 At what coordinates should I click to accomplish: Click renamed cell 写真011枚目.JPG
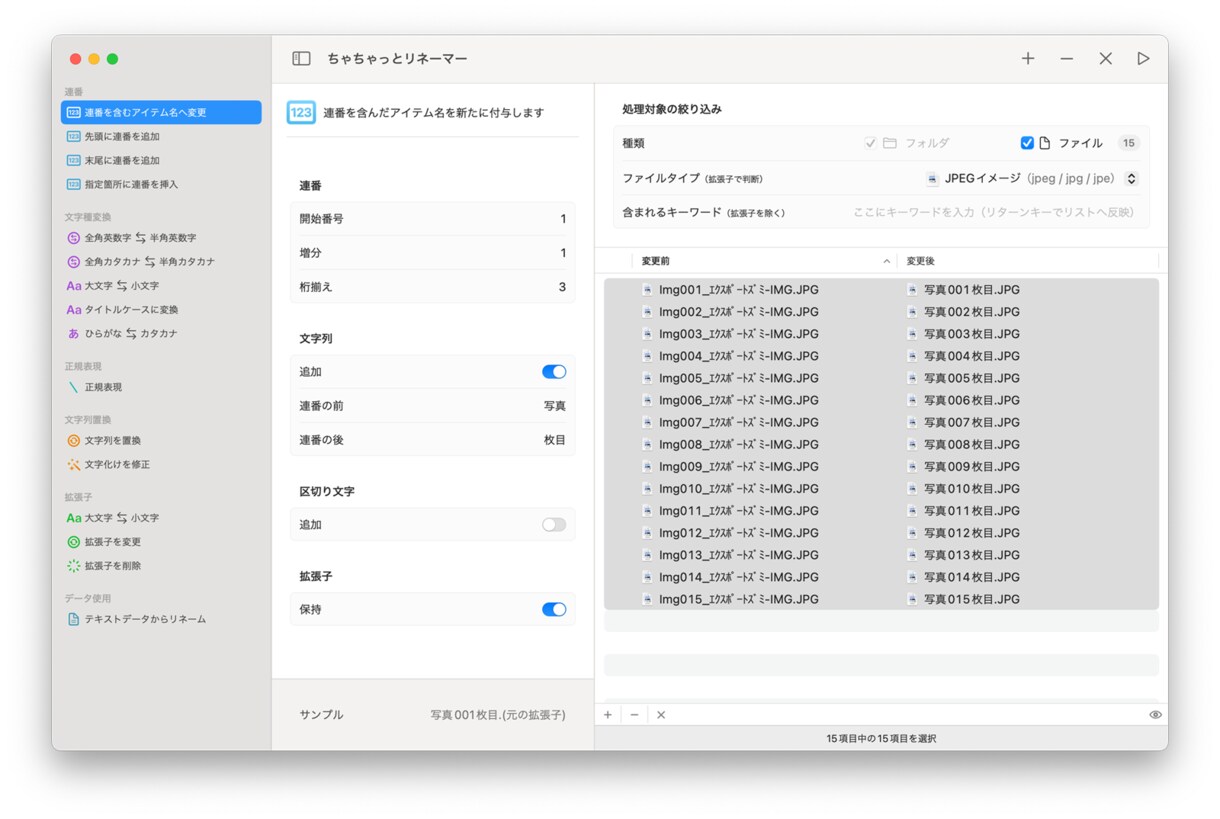point(972,511)
